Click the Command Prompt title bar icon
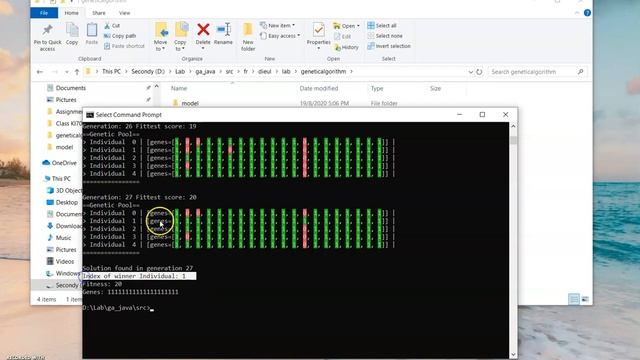 (x=90, y=115)
